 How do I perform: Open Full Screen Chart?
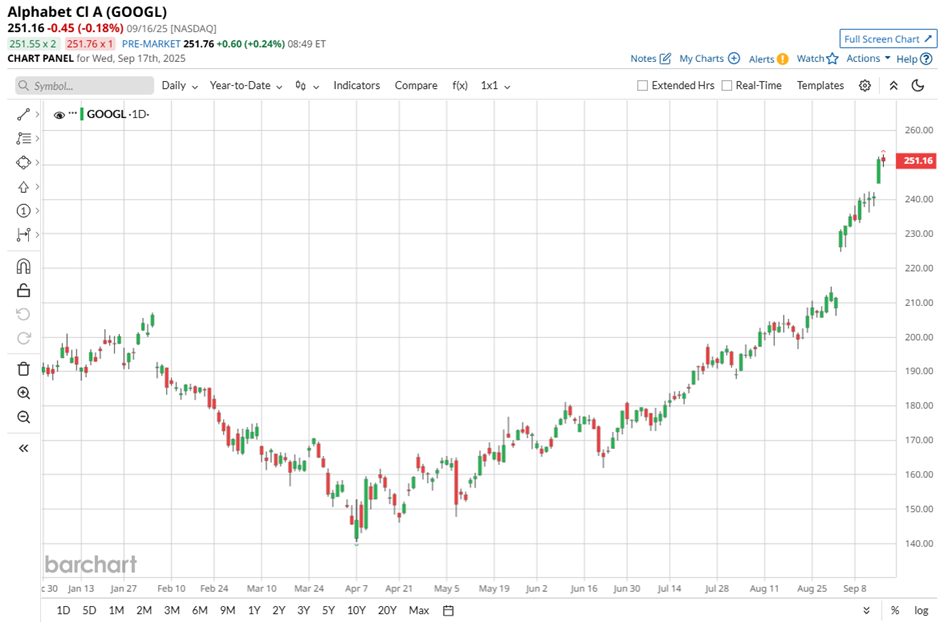[x=888, y=39]
